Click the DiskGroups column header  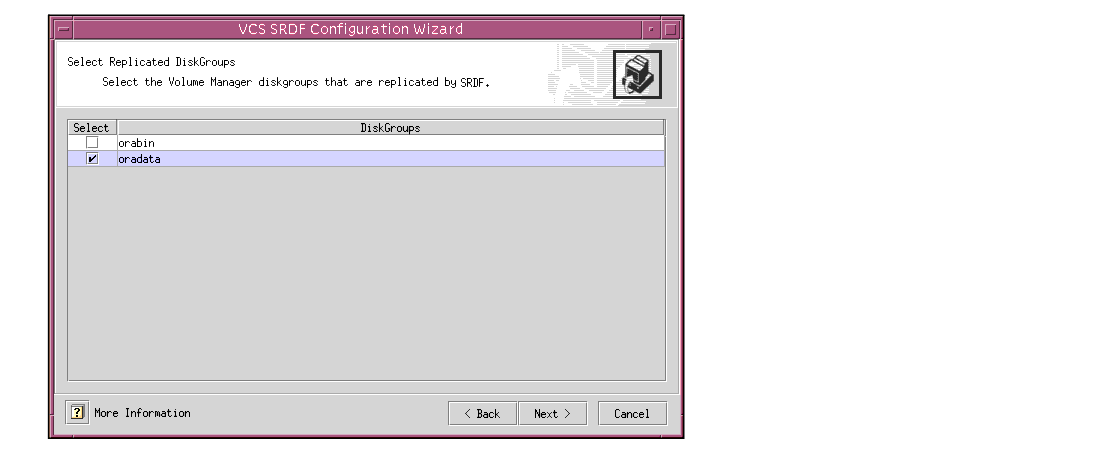click(391, 128)
